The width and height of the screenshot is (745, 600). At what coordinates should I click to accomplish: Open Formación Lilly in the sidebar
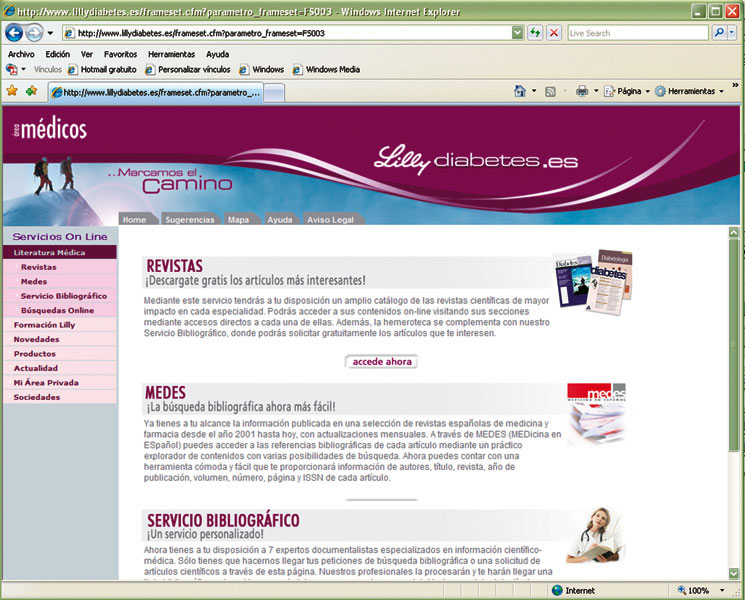pos(59,325)
